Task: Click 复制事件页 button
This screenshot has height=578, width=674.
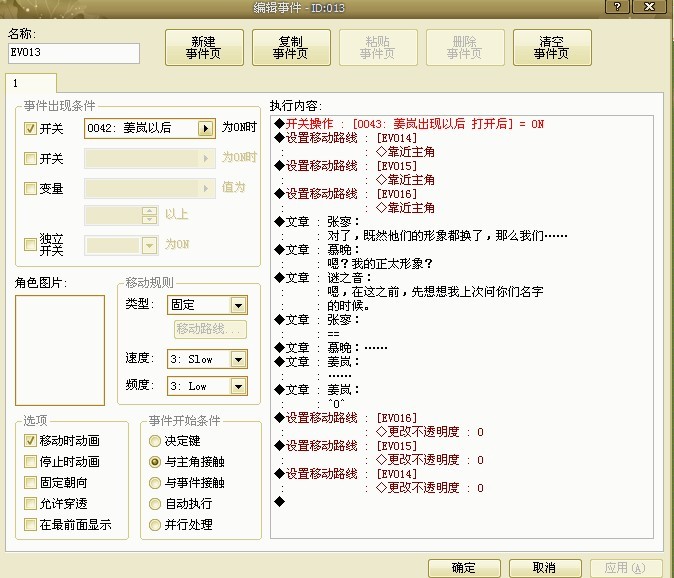Action: 291,47
